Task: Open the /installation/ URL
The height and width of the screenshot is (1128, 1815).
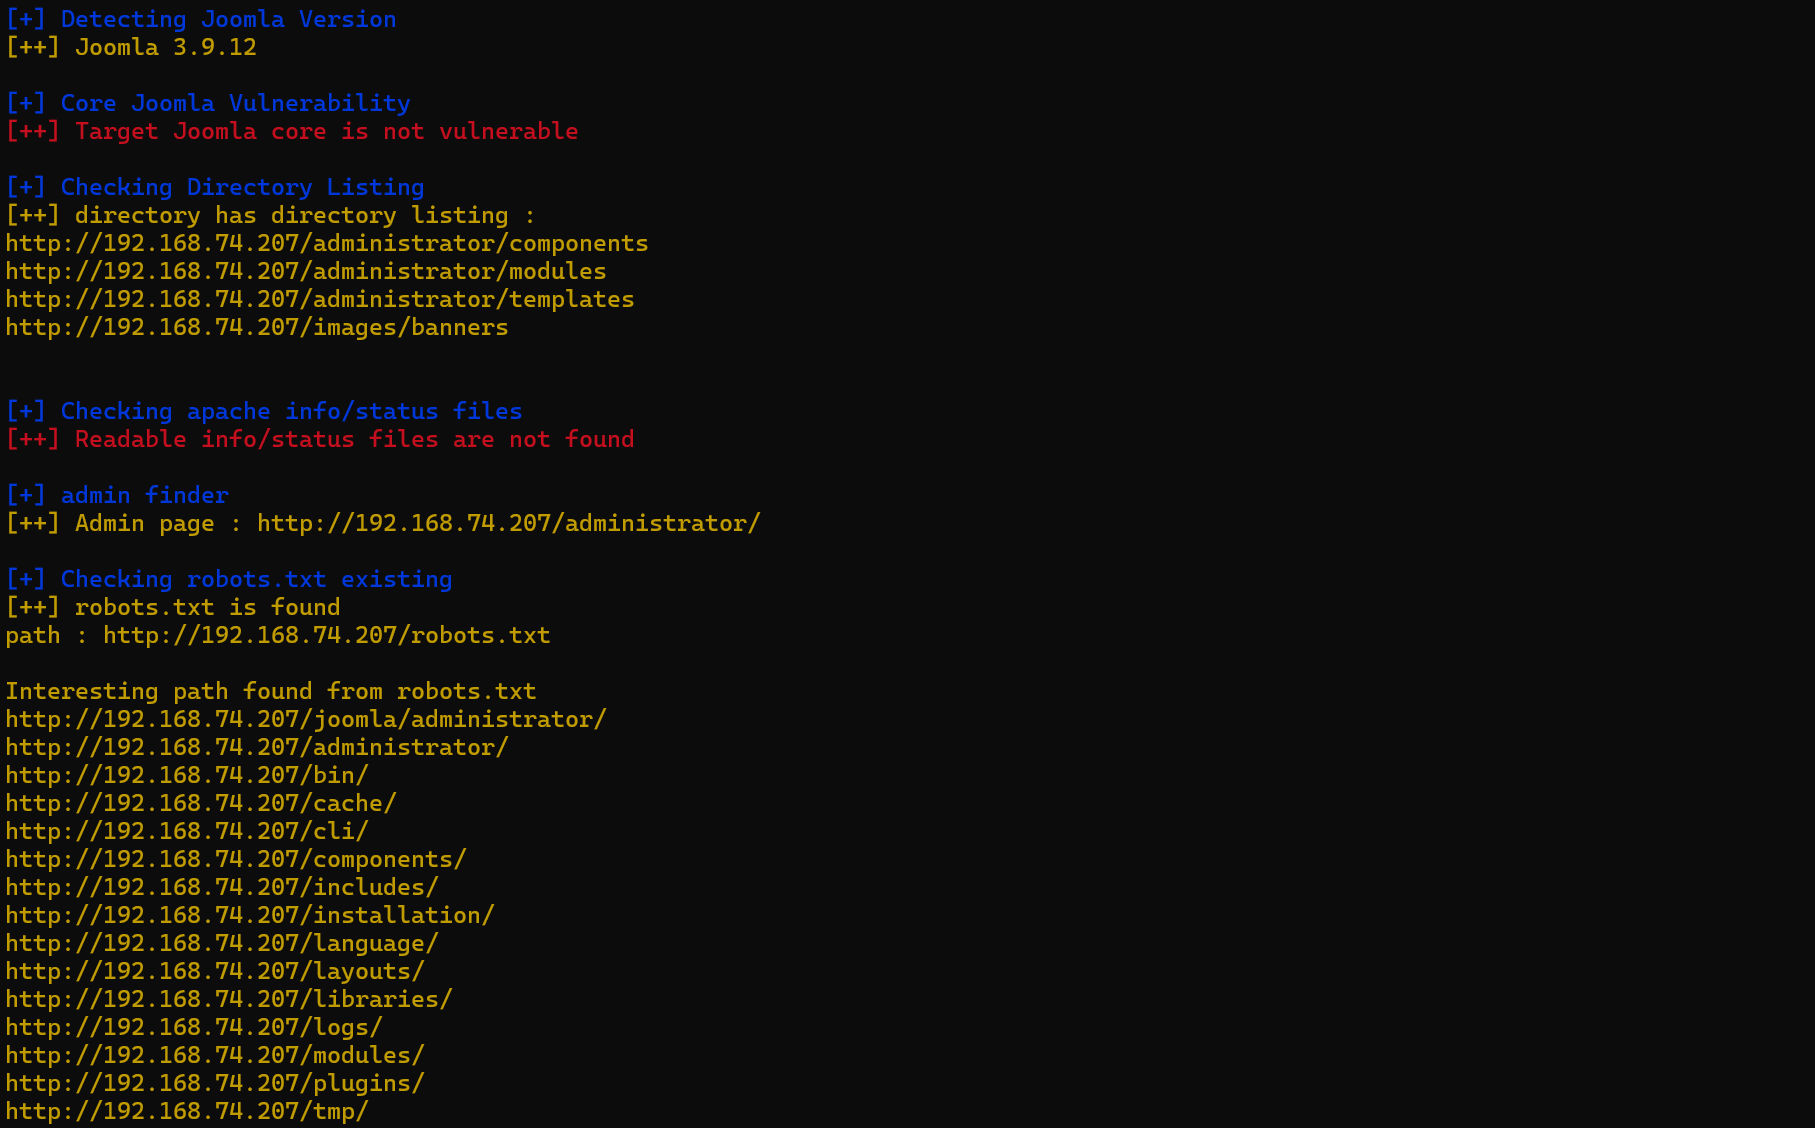Action: 250,915
